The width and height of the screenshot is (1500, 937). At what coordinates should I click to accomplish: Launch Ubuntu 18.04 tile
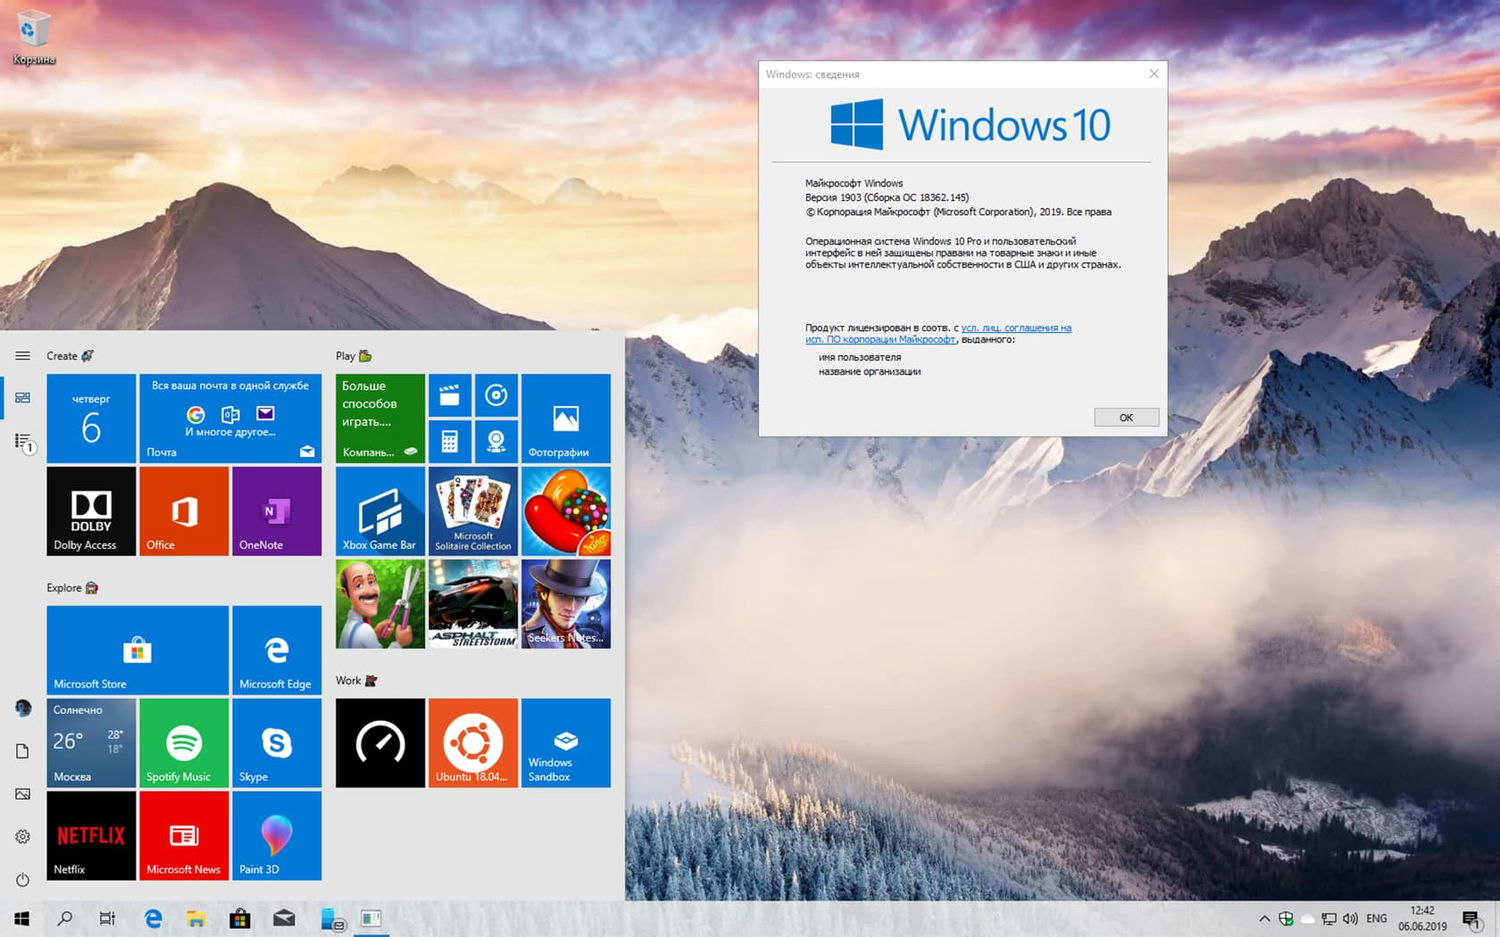(x=473, y=742)
